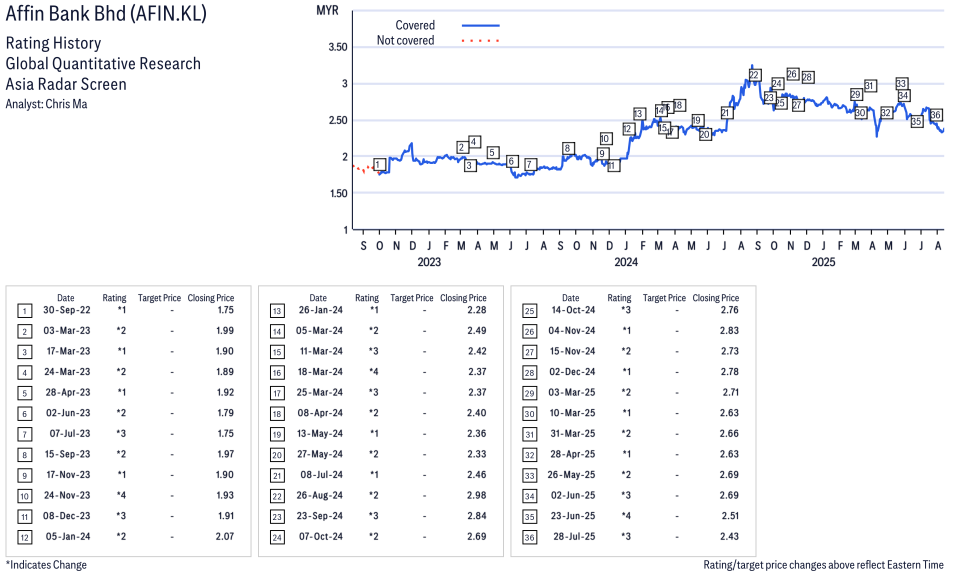Select chart marker 8 on the price line

pyautogui.click(x=567, y=148)
